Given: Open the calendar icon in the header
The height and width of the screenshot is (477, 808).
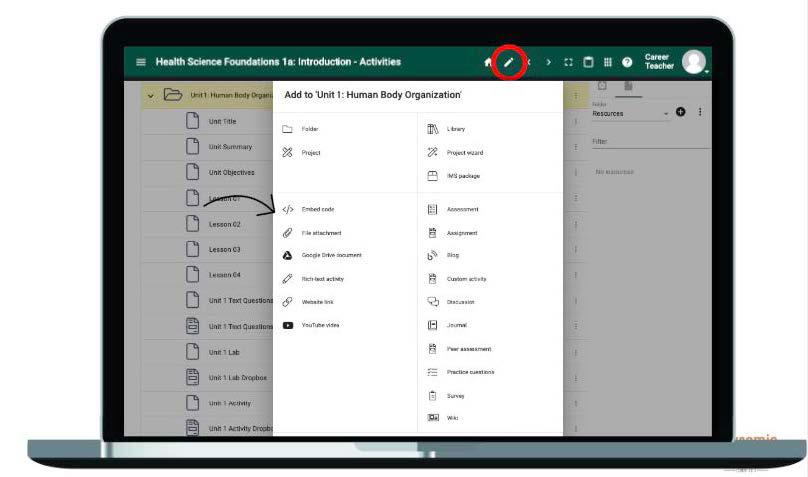Looking at the screenshot, I should pyautogui.click(x=588, y=62).
